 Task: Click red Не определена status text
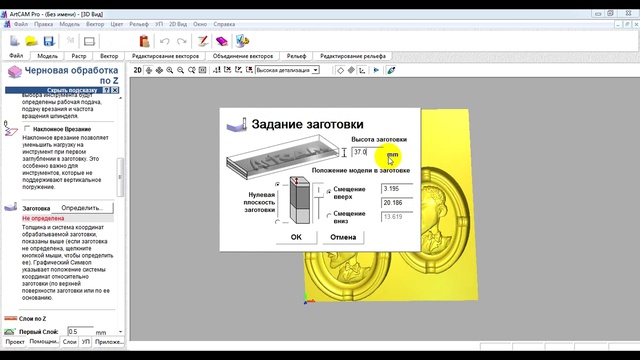(x=43, y=218)
